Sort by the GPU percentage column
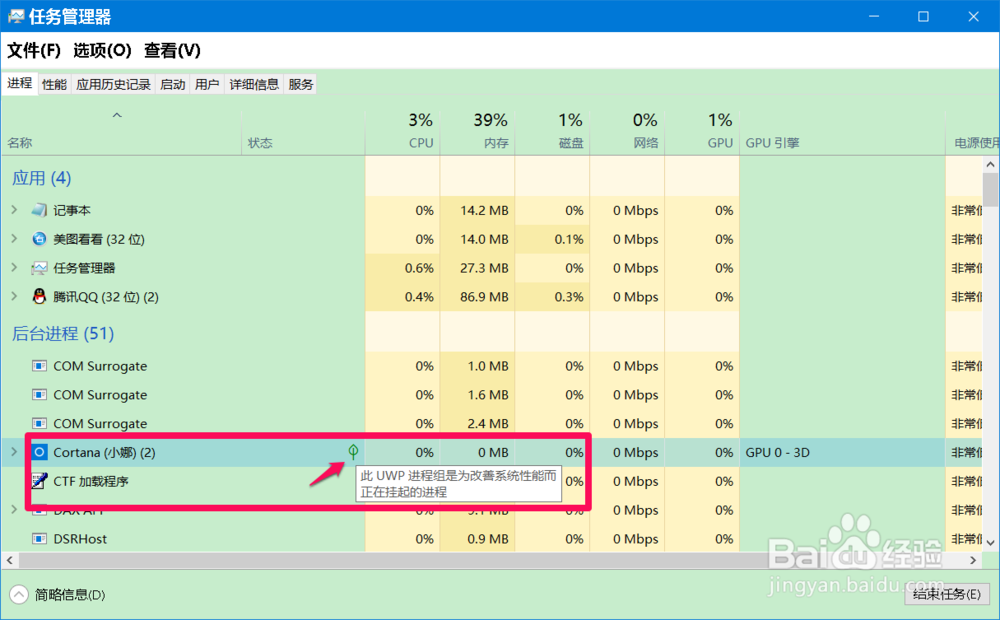This screenshot has height=620, width=1000. 702,133
